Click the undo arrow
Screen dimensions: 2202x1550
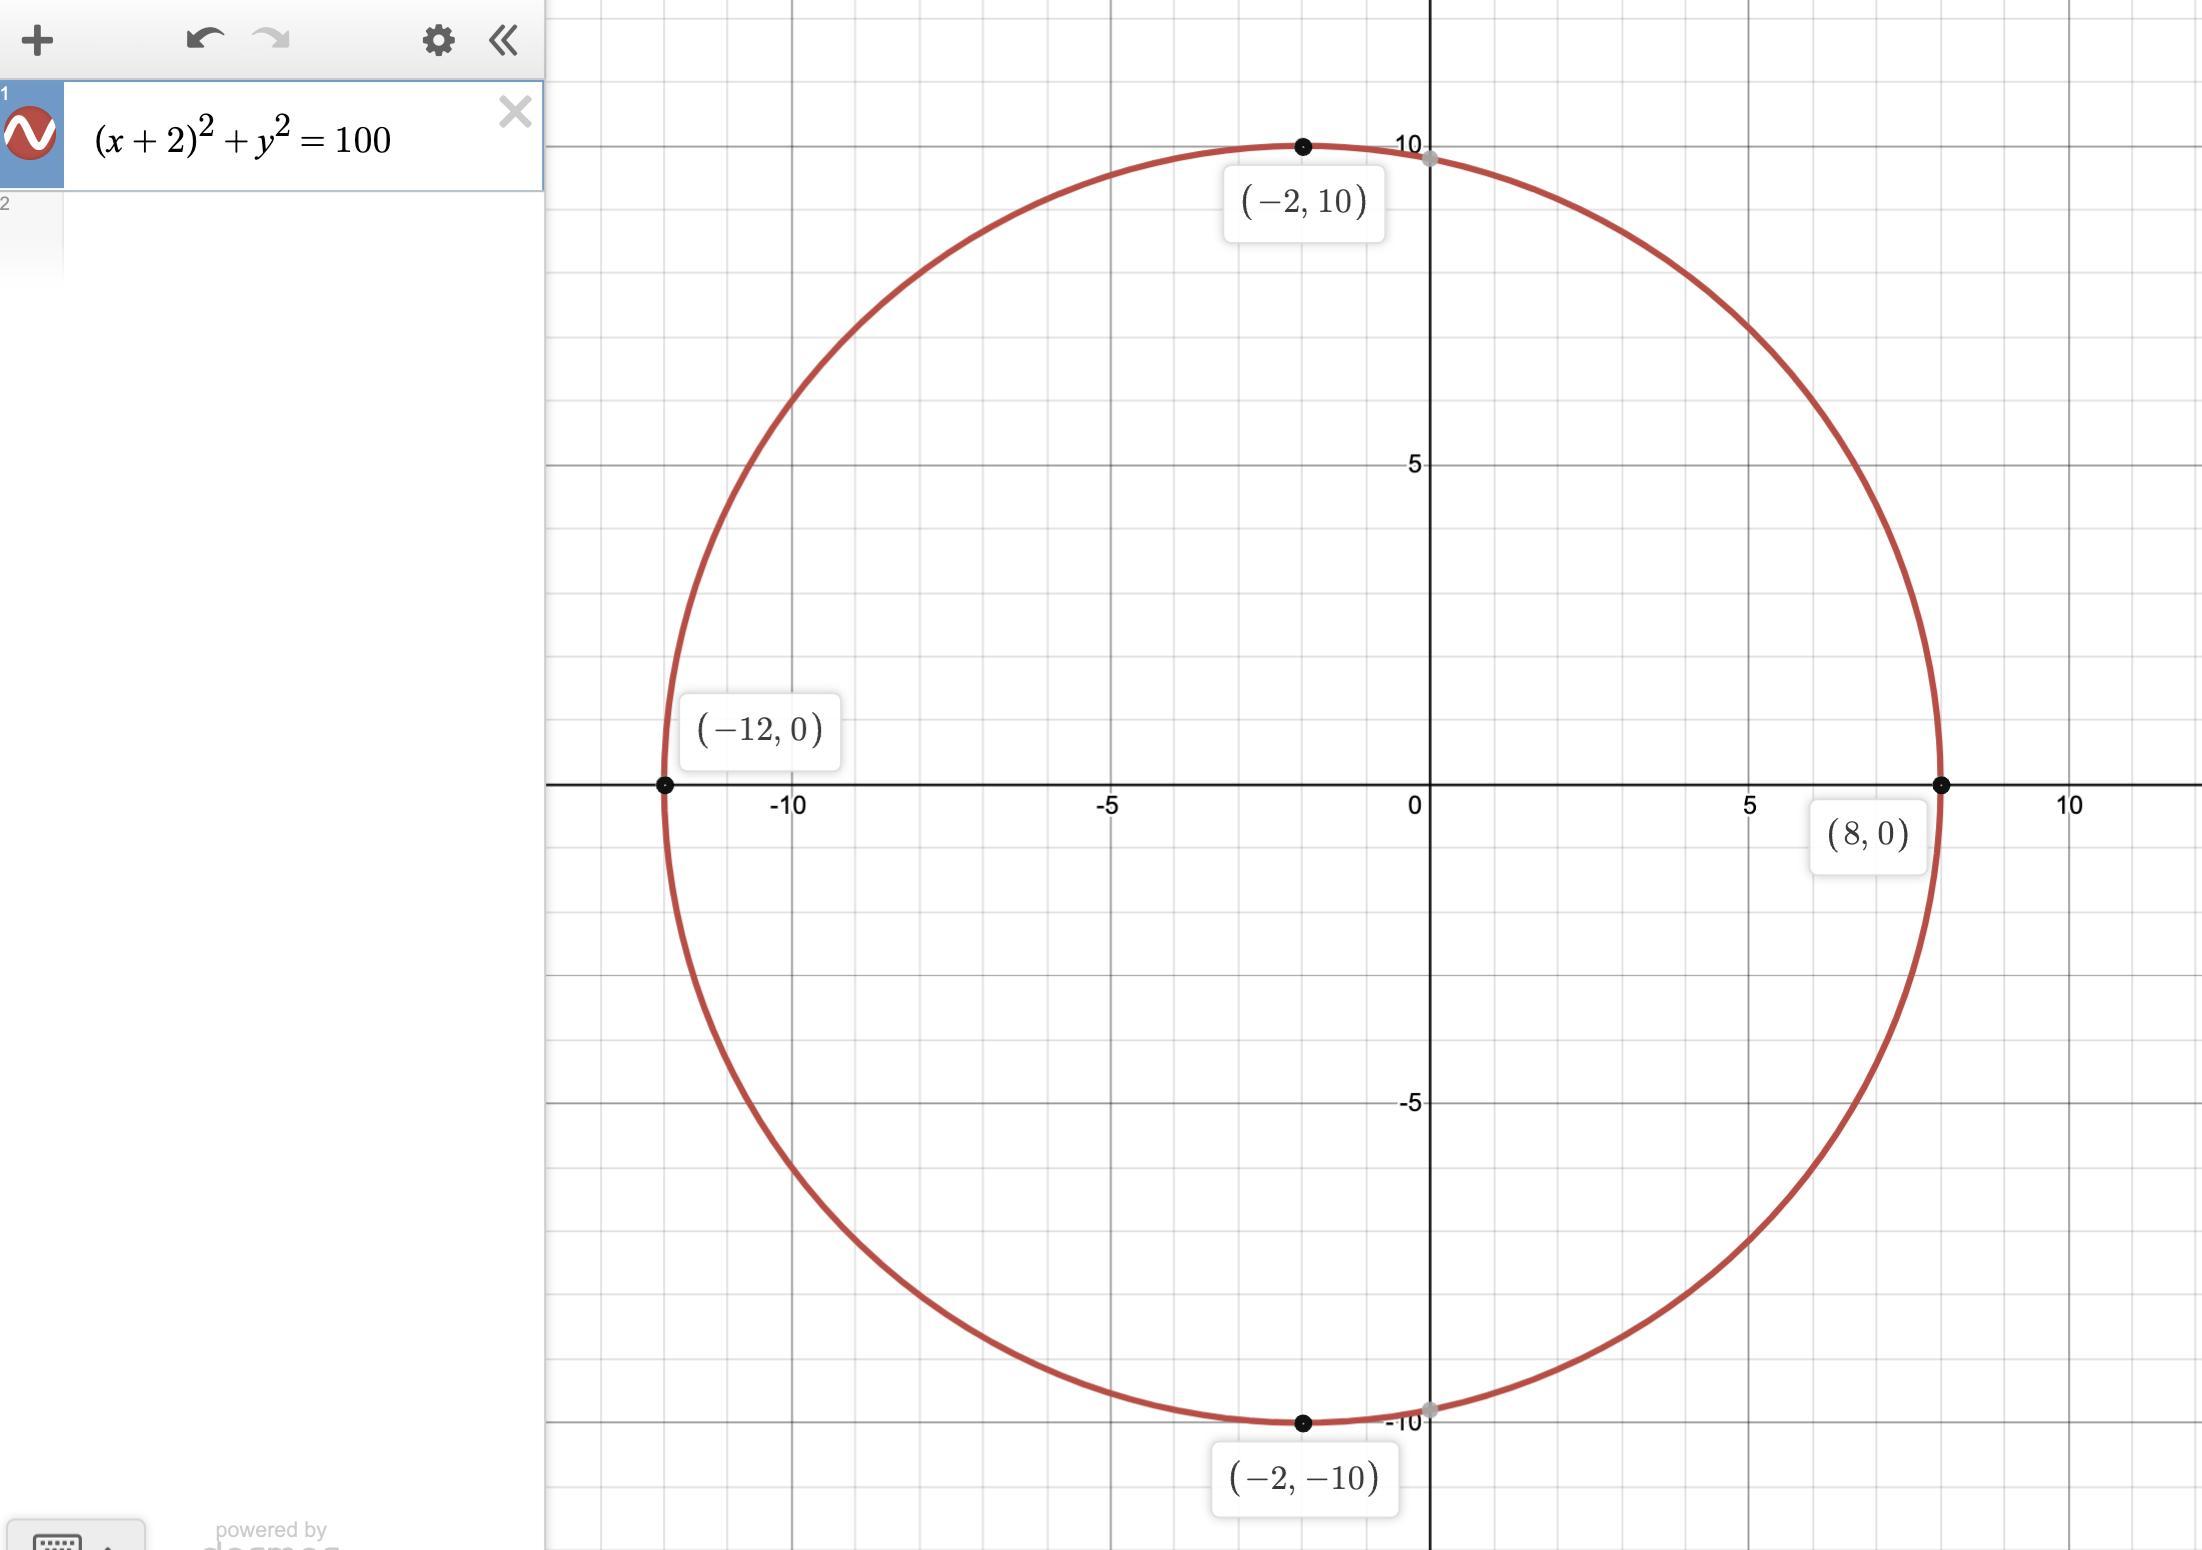click(205, 39)
